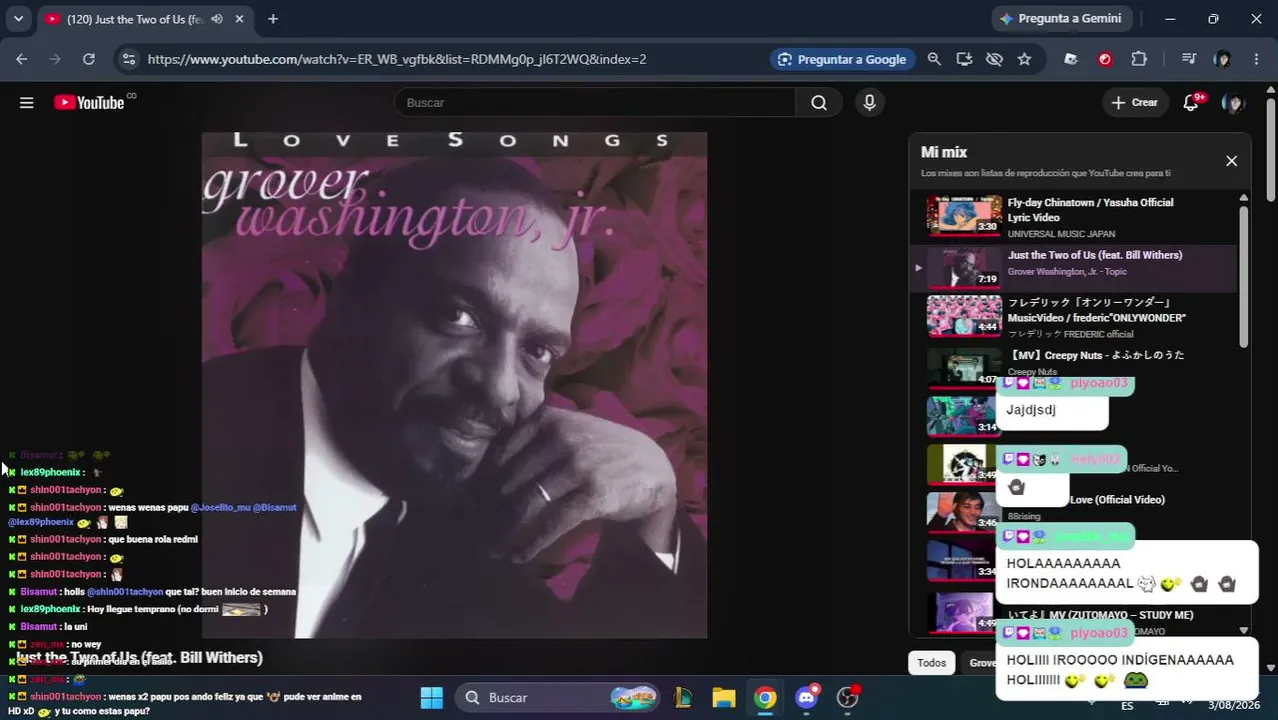Open the YouTube notifications bell
Image resolution: width=1278 pixels, height=720 pixels.
tap(1191, 102)
